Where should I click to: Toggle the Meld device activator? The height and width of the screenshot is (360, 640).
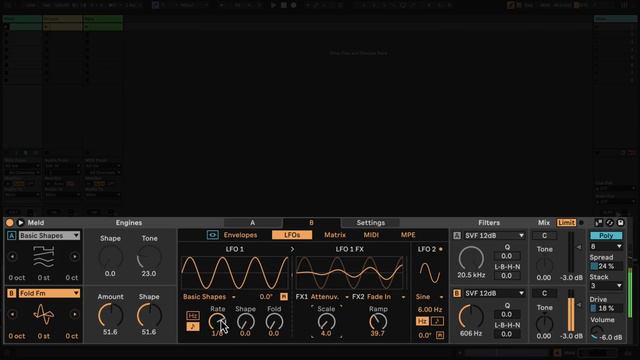click(x=9, y=222)
